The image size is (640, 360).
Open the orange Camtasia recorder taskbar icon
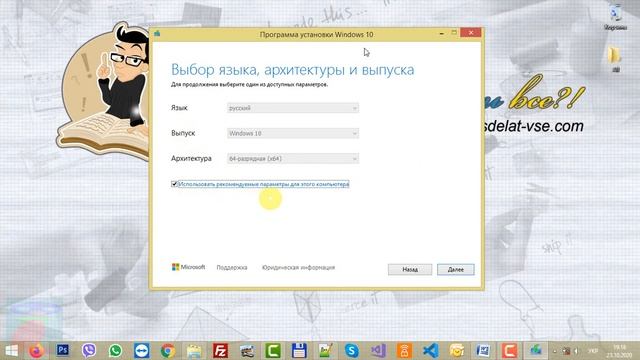click(x=509, y=351)
